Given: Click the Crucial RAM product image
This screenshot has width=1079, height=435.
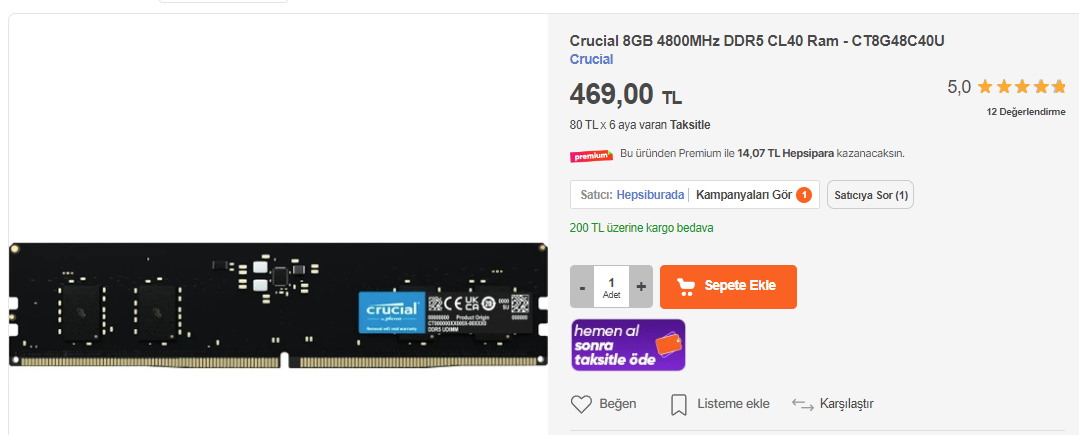Looking at the screenshot, I should [278, 304].
